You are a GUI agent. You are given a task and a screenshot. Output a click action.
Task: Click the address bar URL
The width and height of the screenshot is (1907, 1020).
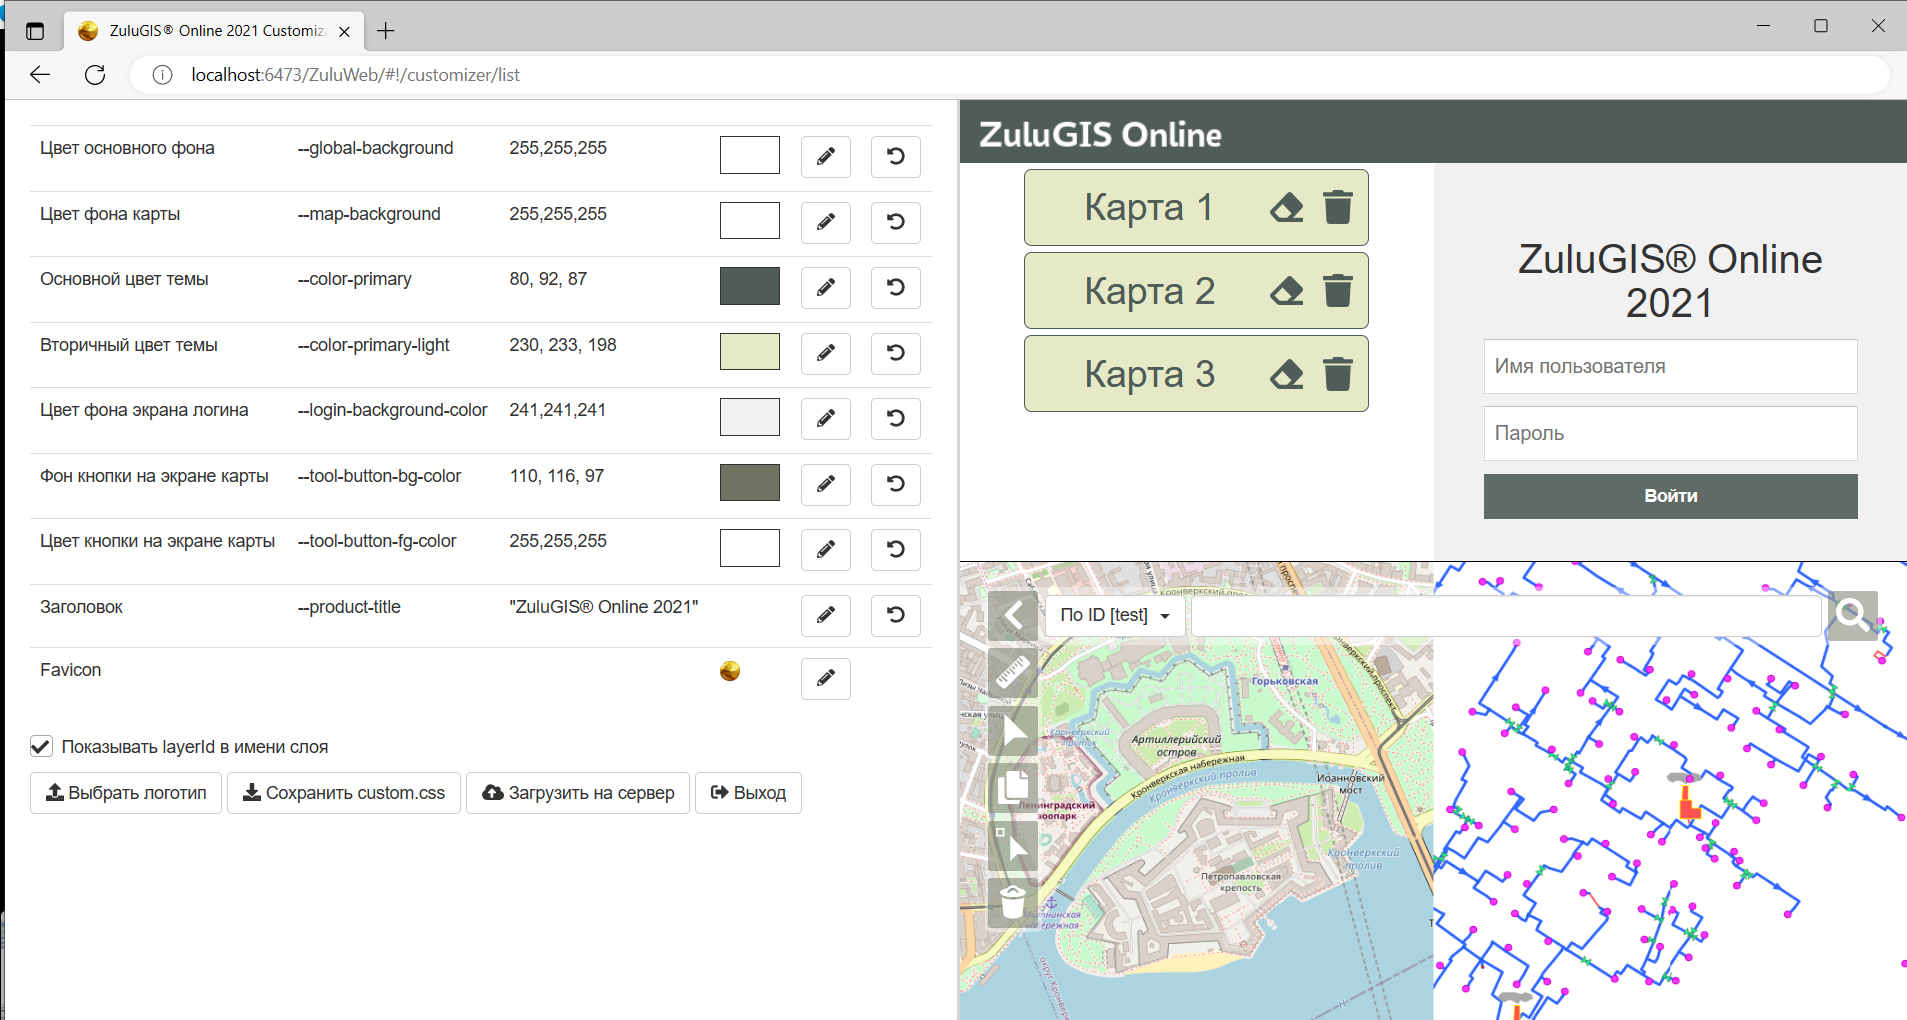coord(356,75)
